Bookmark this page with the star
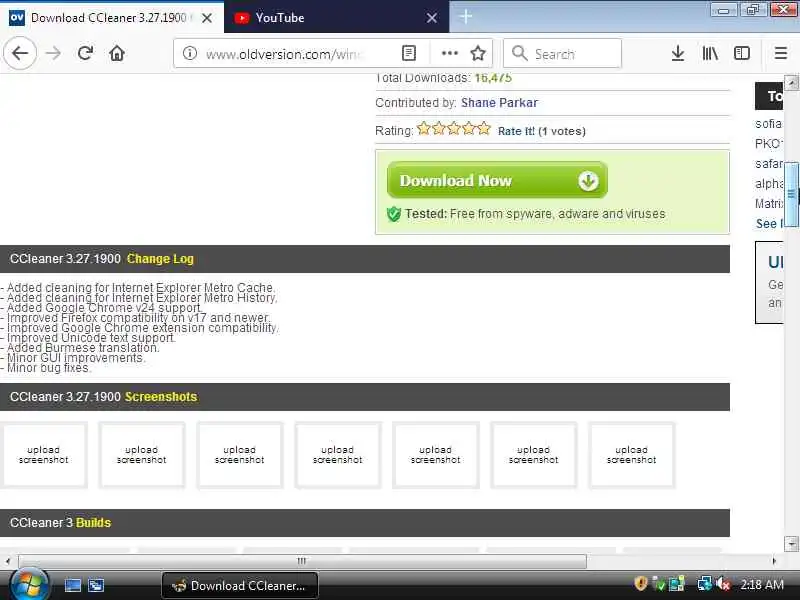Screen dimensions: 800x600 click(478, 53)
